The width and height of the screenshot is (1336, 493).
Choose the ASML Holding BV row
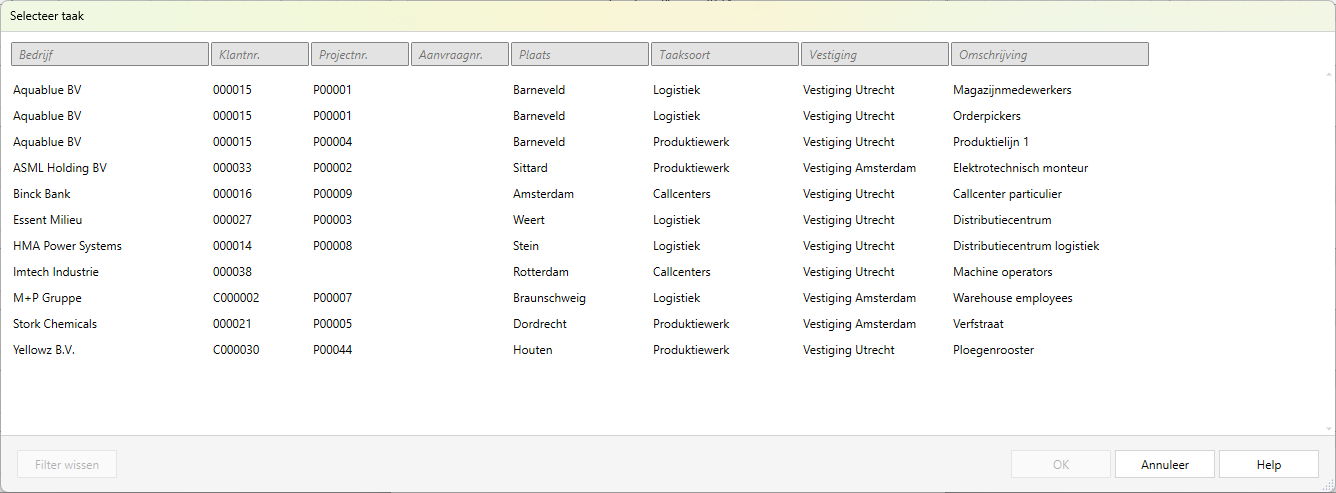[x=60, y=168]
